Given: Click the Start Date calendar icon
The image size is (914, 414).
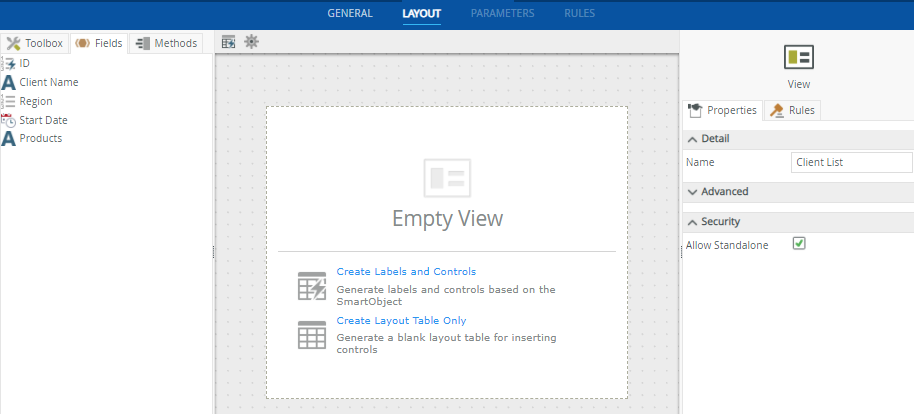Looking at the screenshot, I should [x=9, y=120].
